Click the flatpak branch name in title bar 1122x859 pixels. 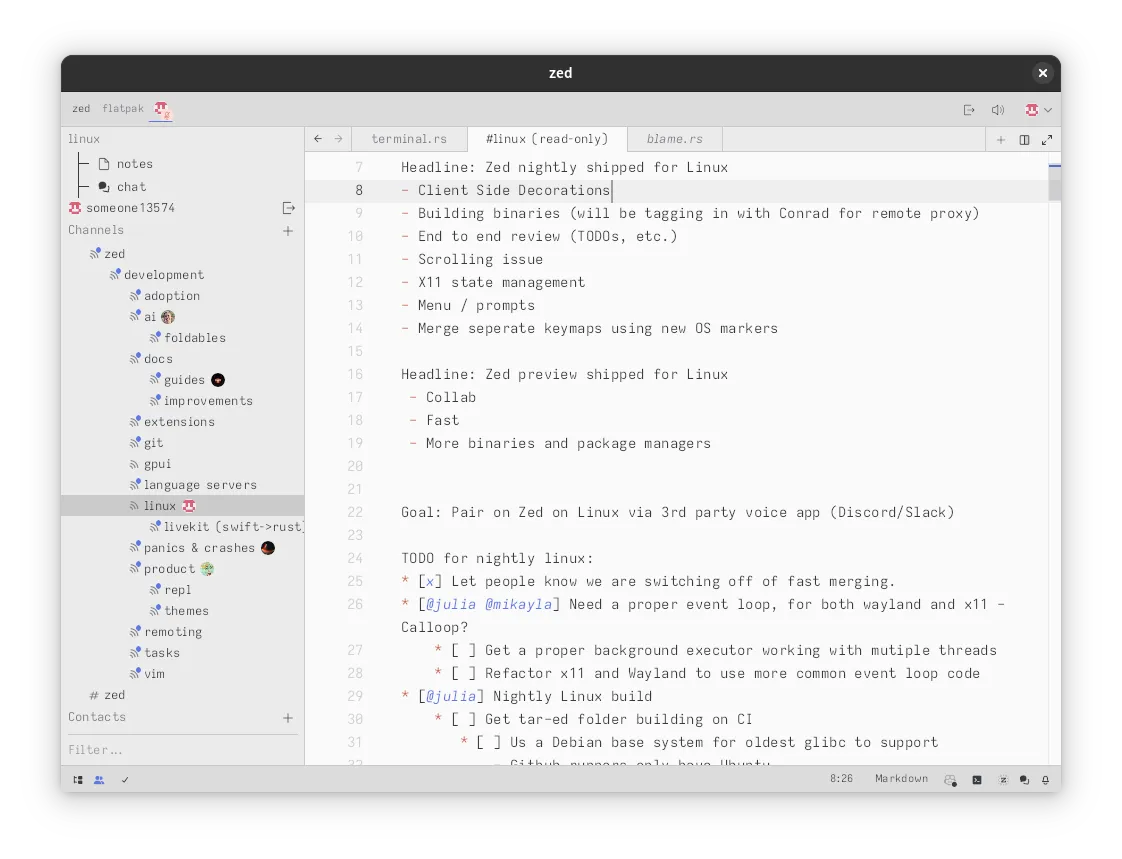click(122, 109)
